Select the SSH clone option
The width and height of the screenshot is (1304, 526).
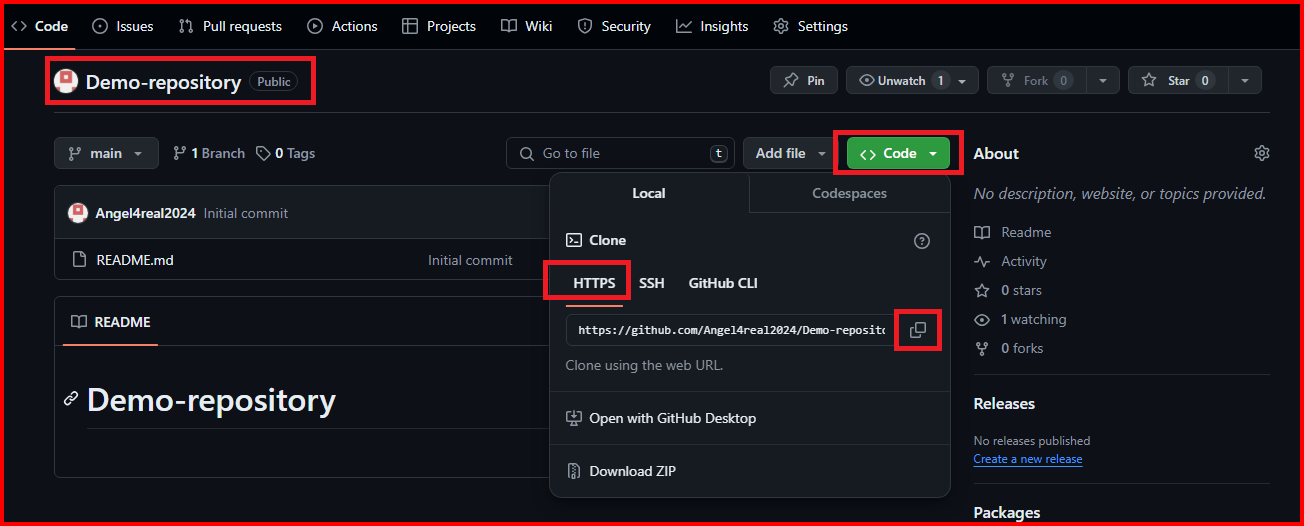652,283
